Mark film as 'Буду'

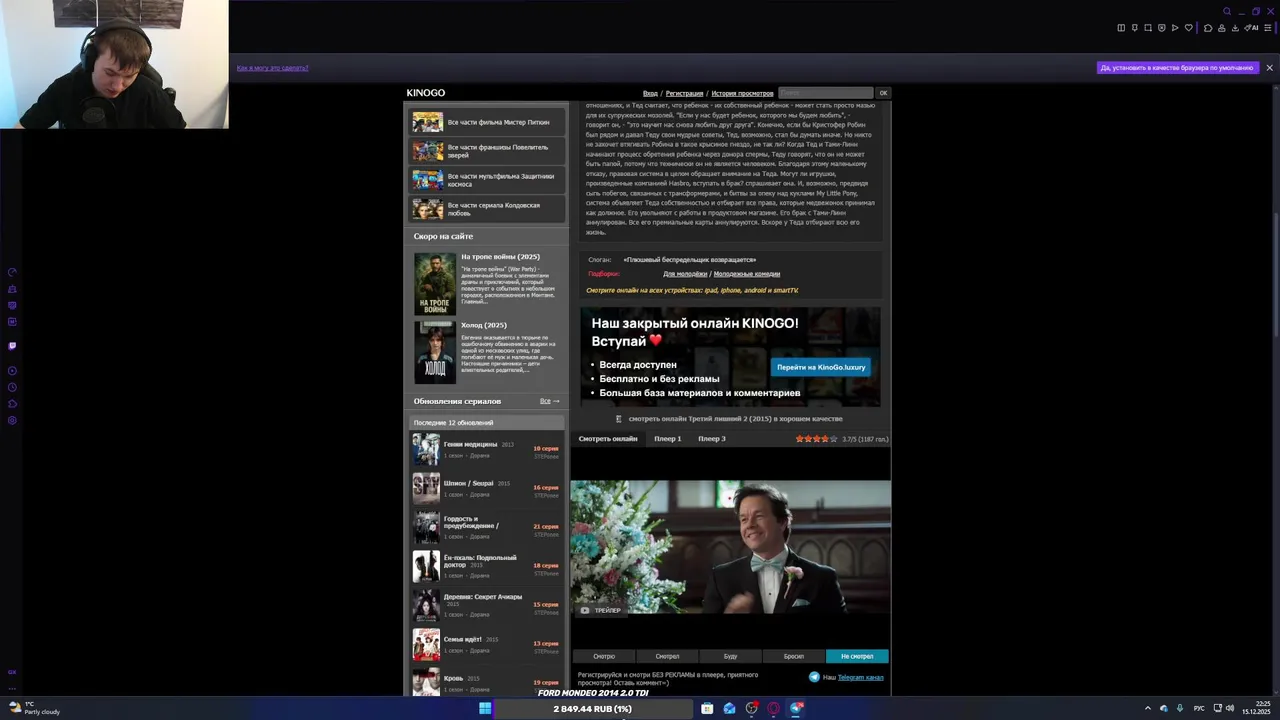click(x=730, y=656)
